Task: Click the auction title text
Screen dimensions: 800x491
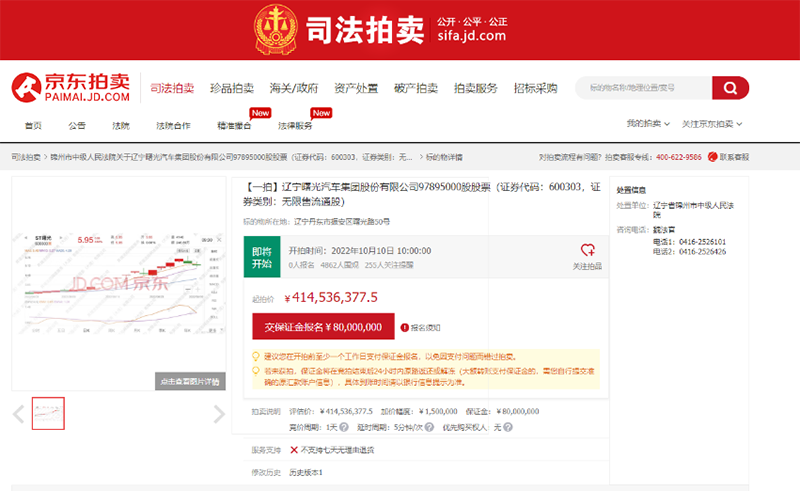Action: tap(421, 194)
